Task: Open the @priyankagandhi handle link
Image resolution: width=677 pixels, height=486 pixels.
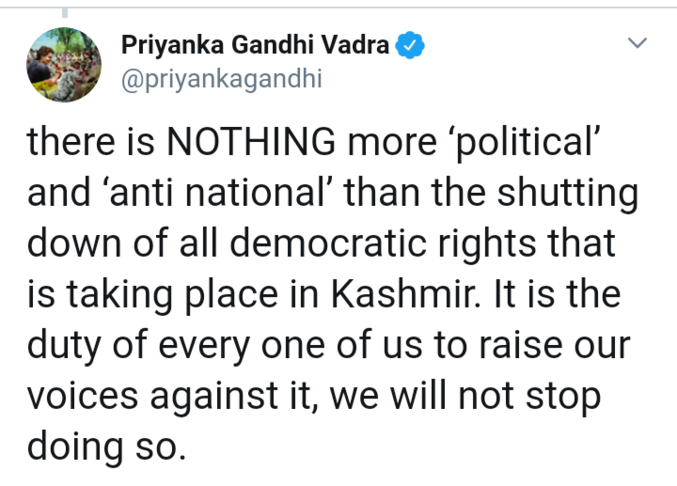Action: (221, 78)
